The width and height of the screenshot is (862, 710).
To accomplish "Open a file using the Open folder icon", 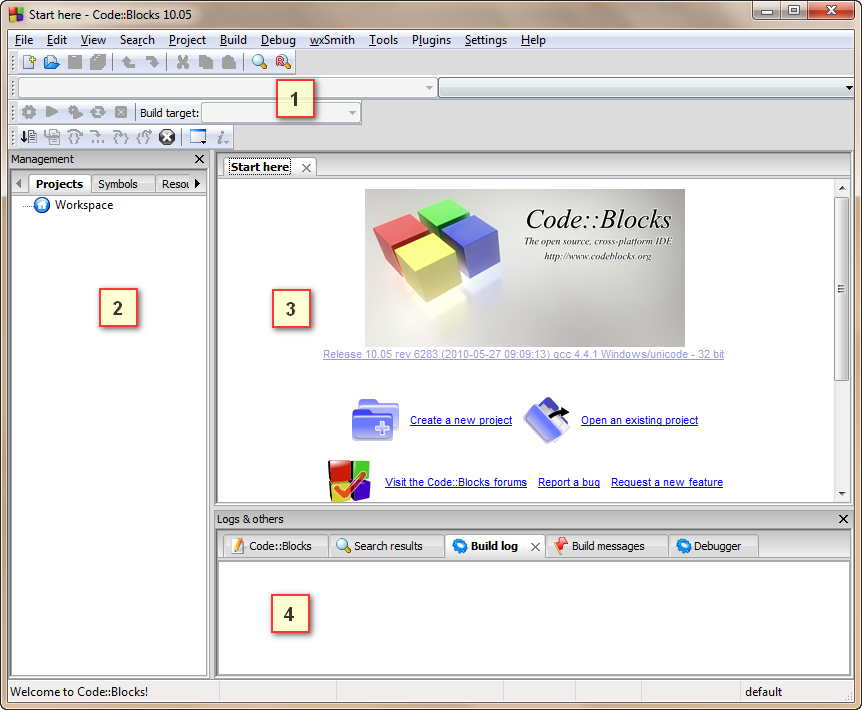I will point(52,61).
